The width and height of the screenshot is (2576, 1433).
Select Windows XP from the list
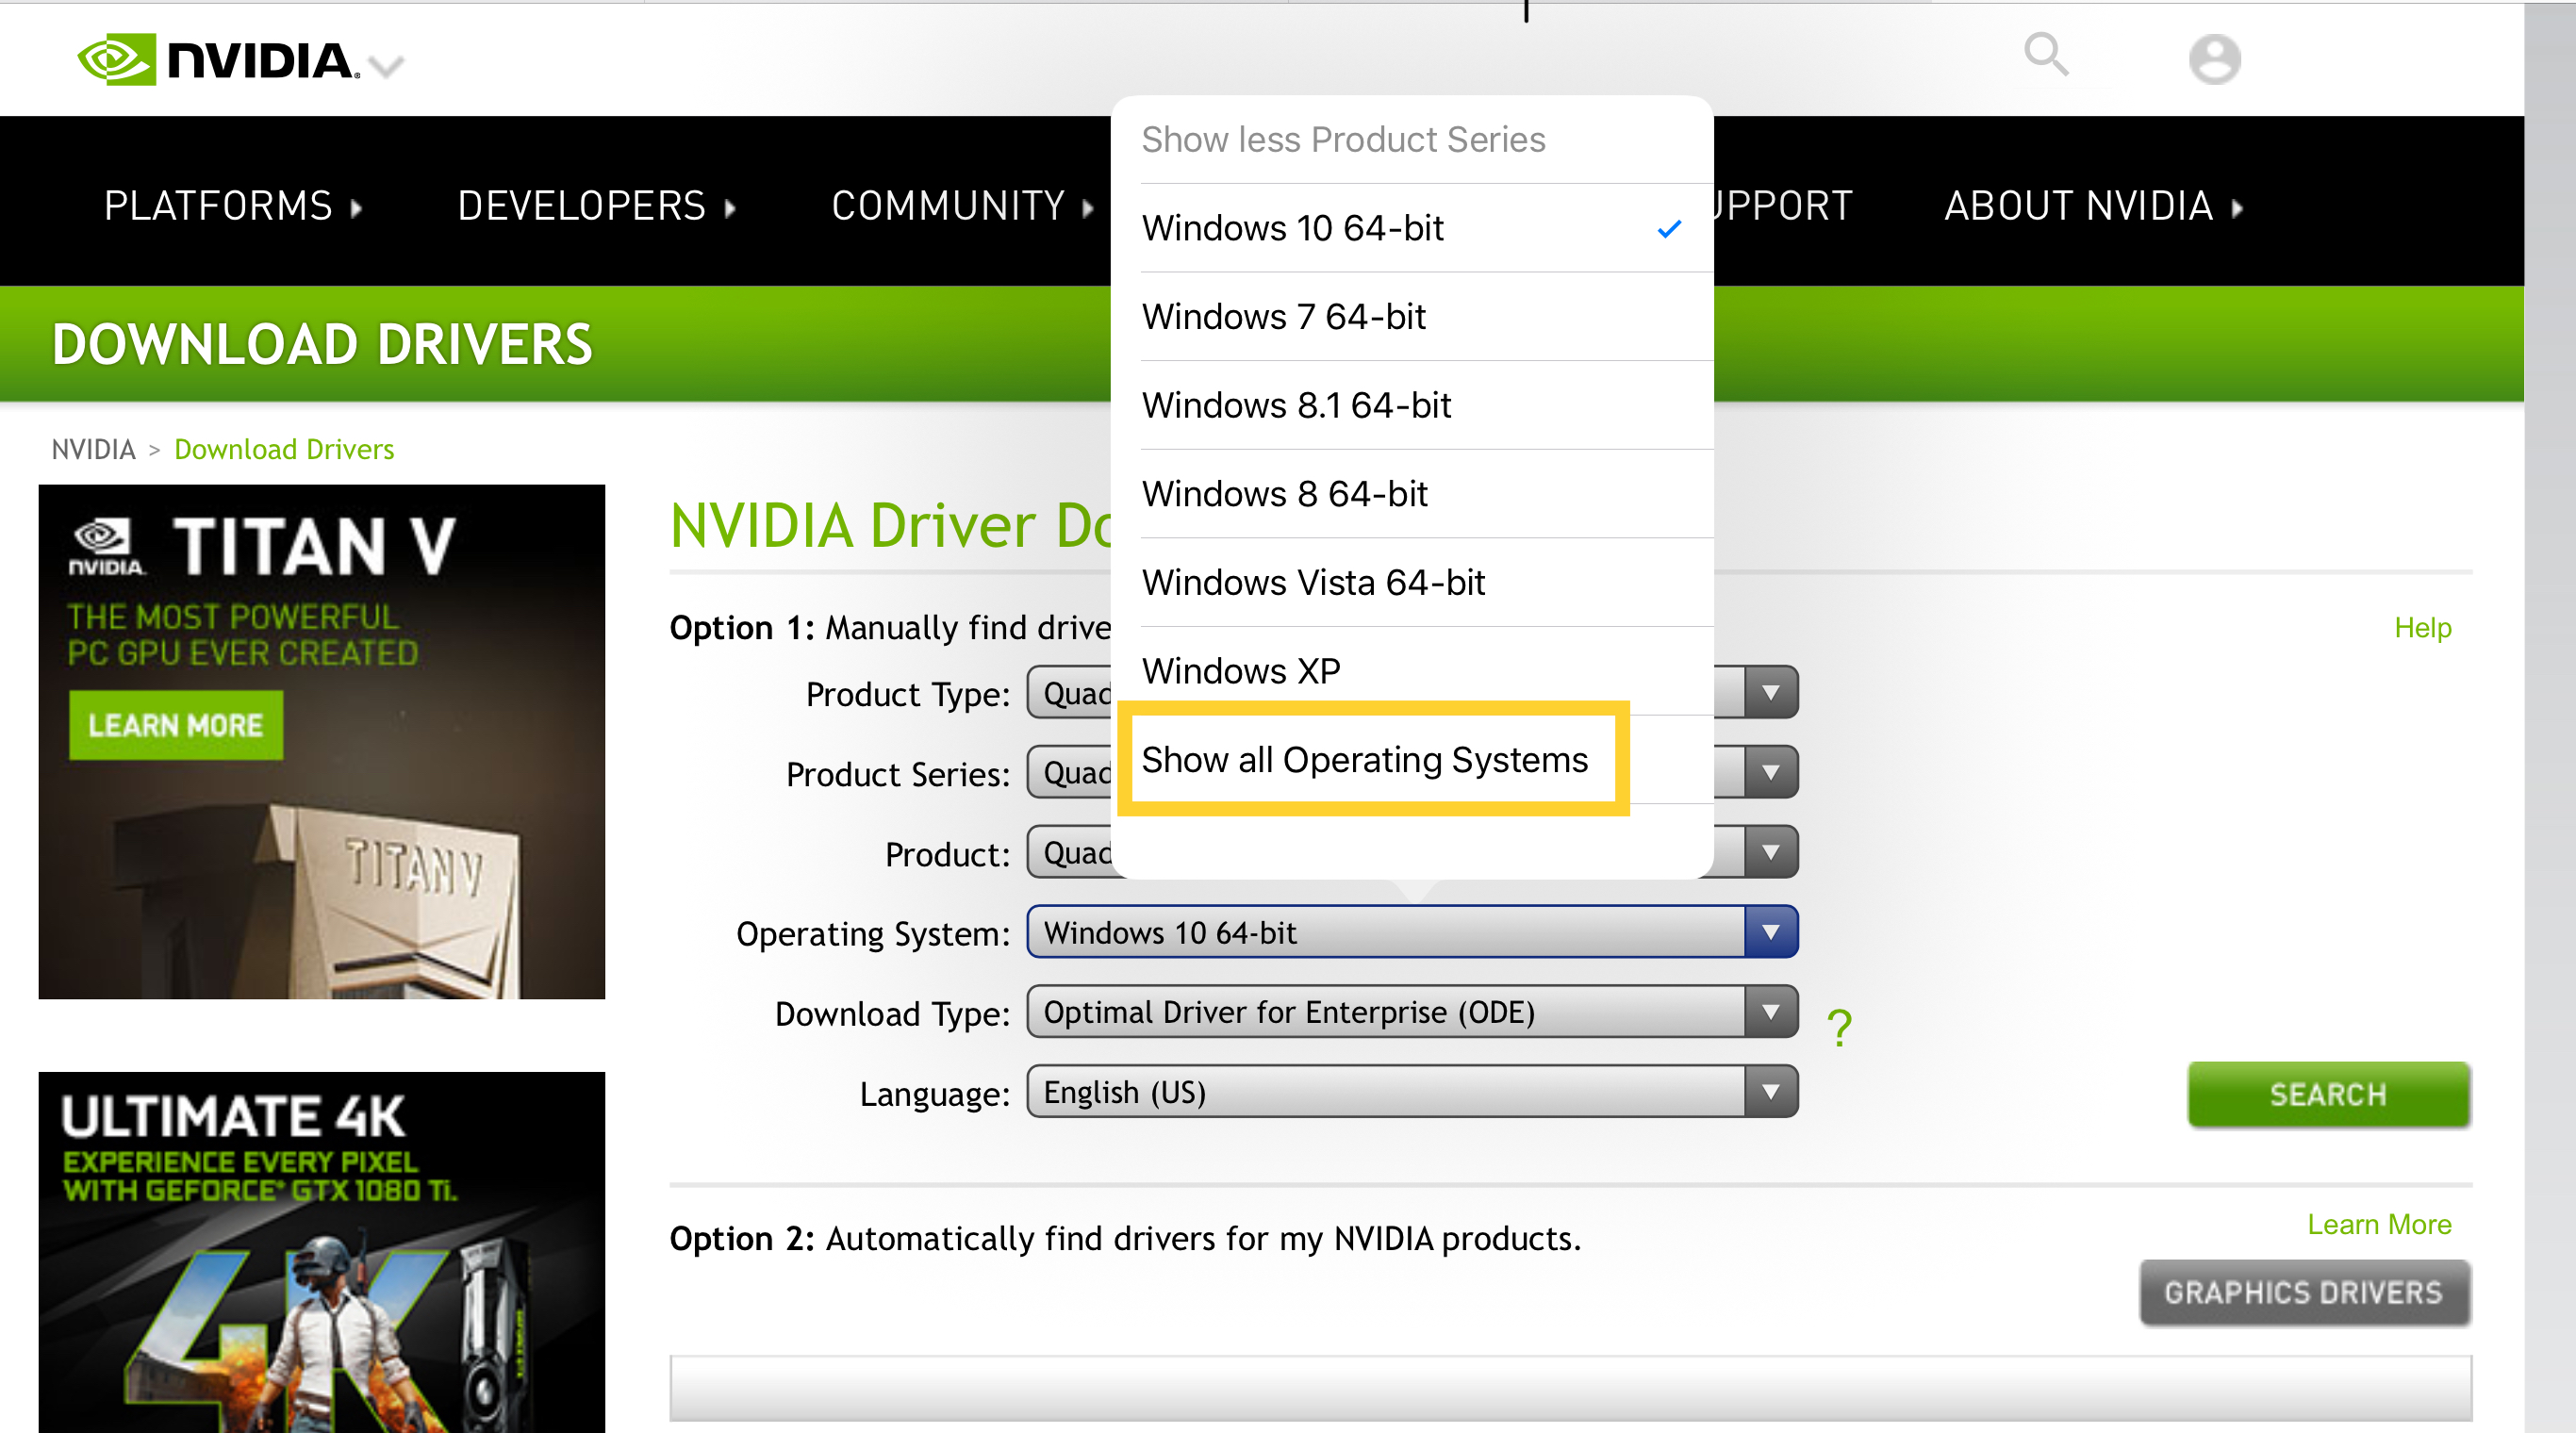[1240, 671]
